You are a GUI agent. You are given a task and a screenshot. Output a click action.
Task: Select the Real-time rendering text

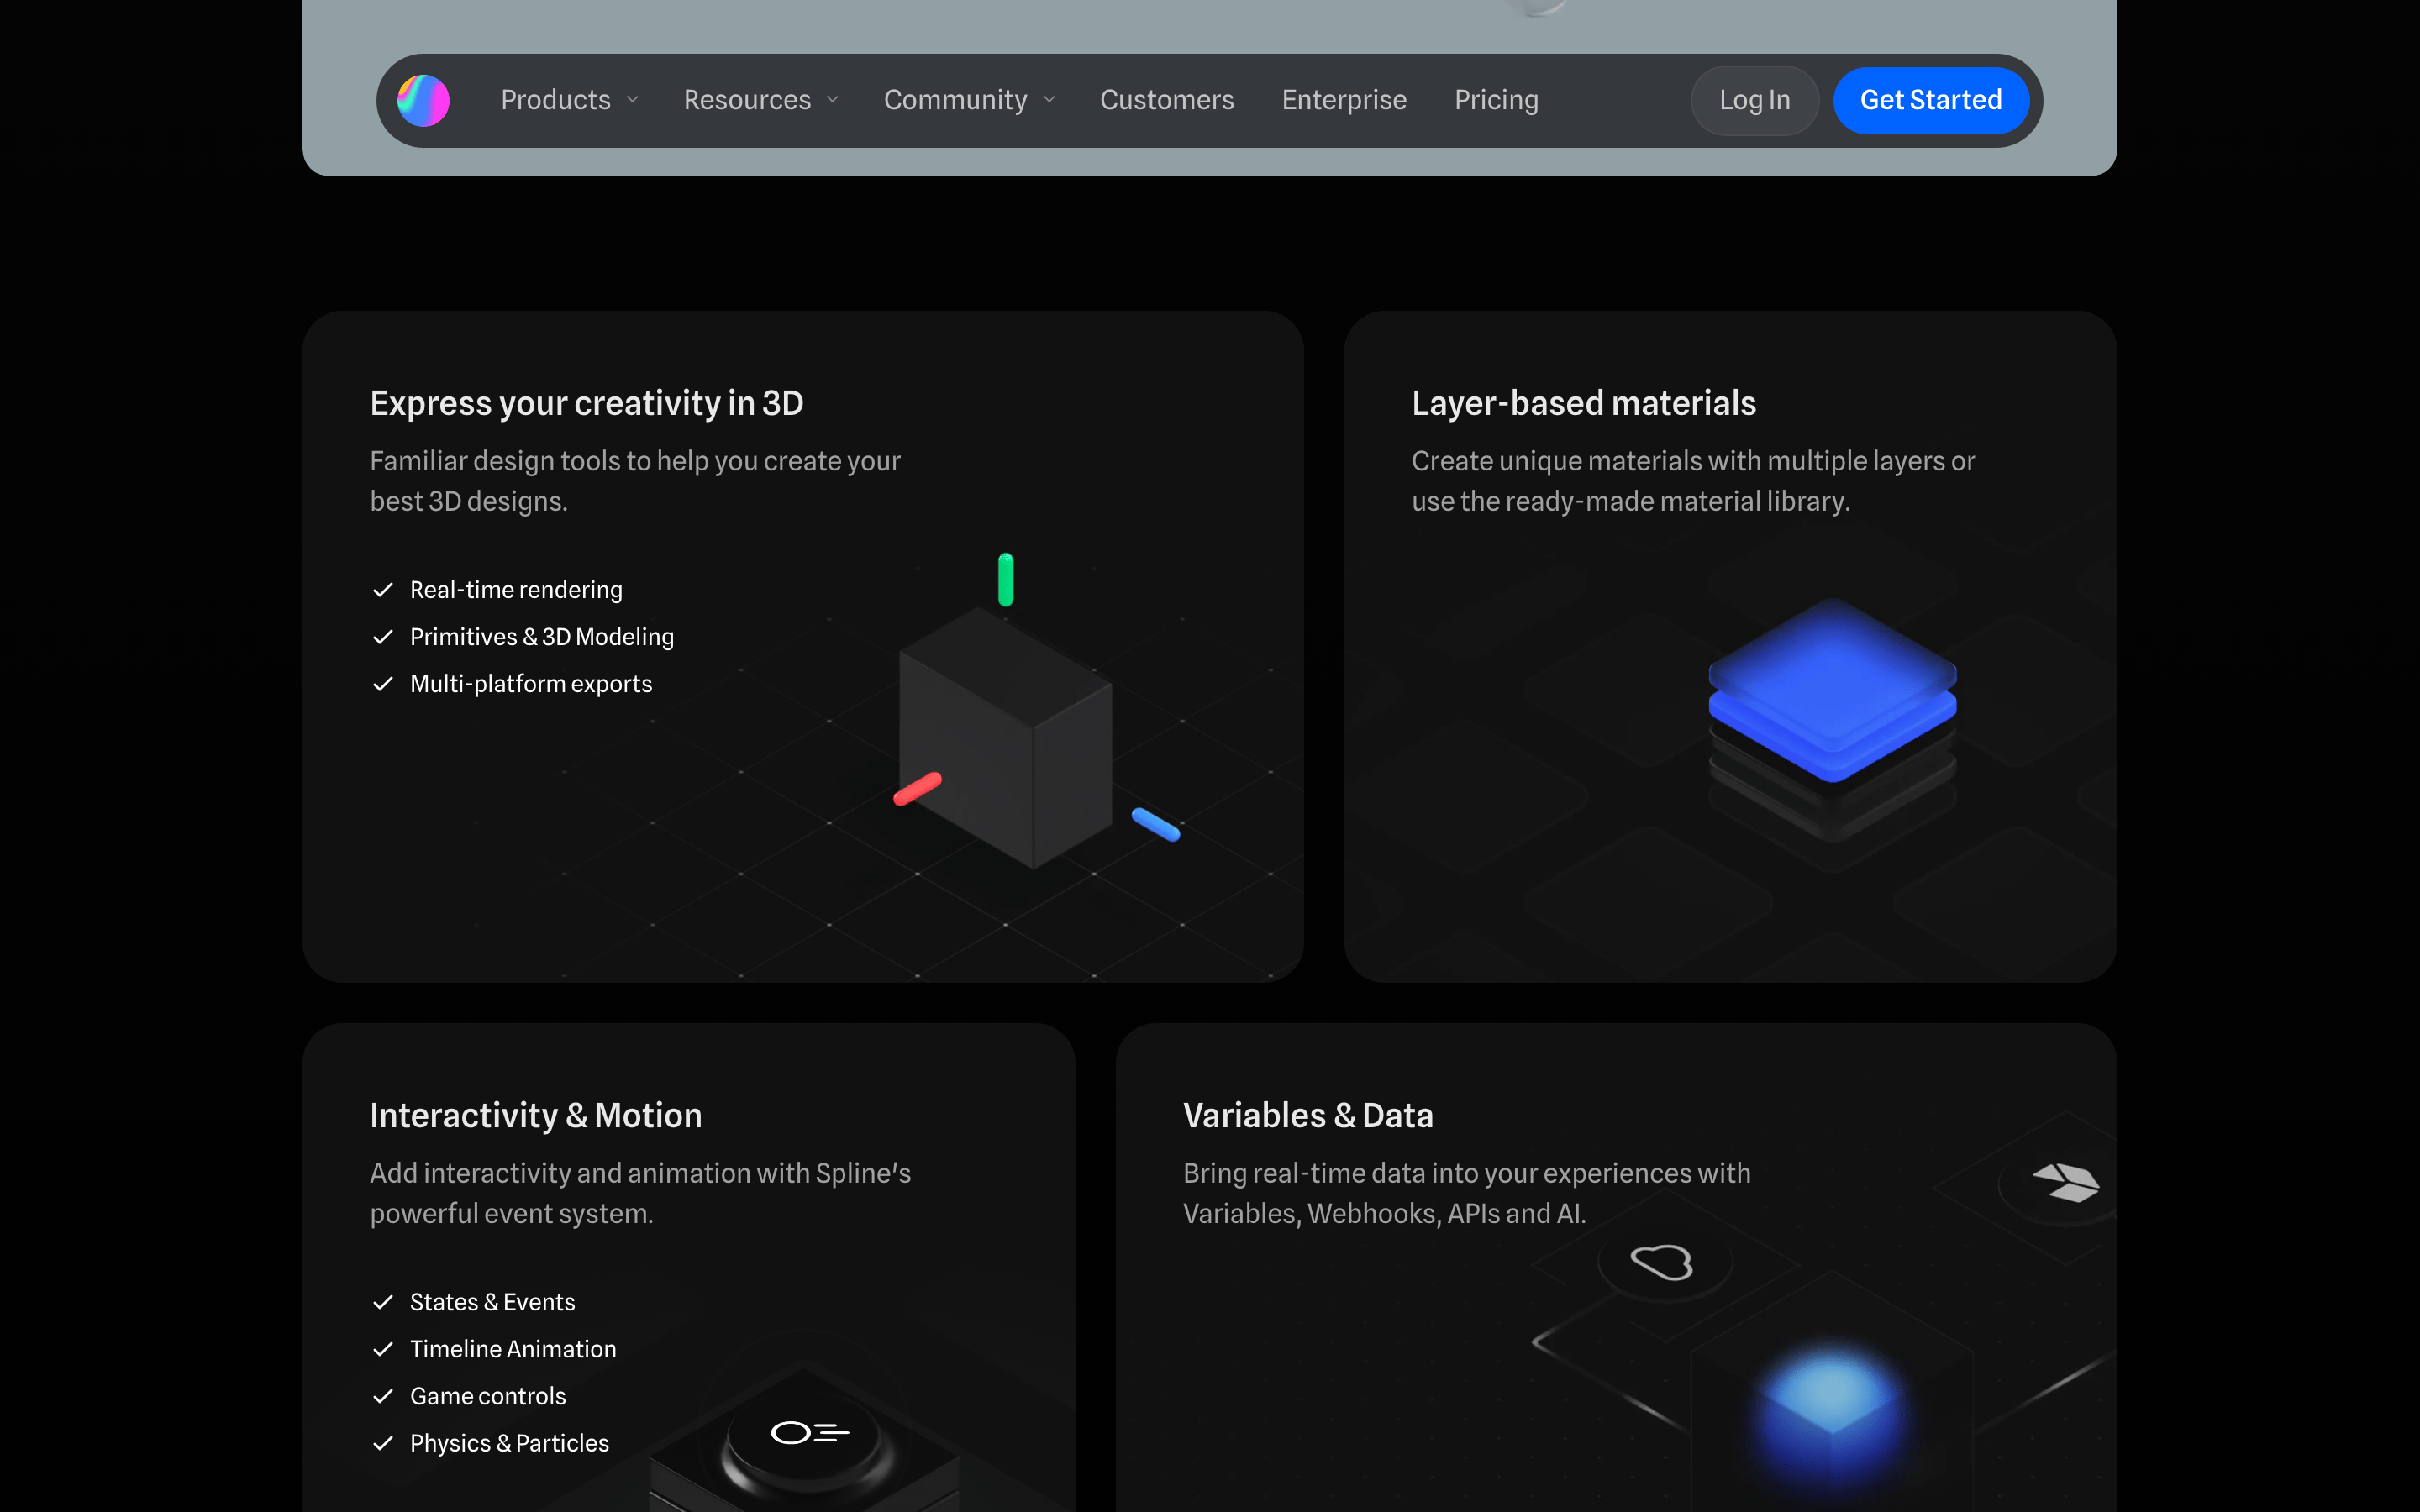coord(516,590)
